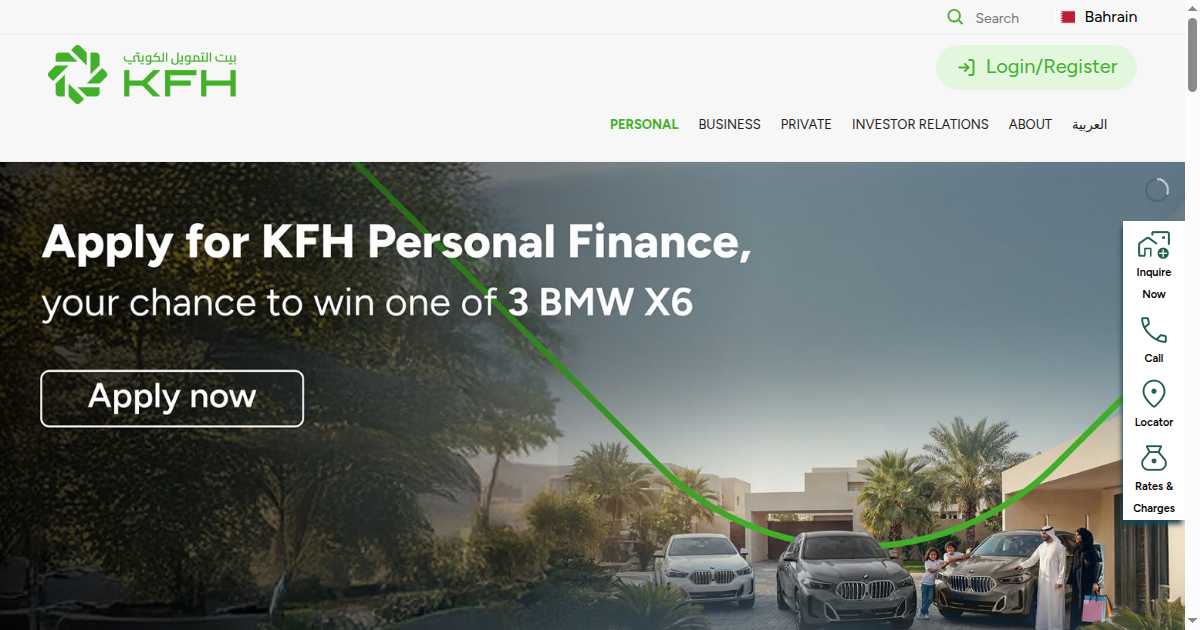Screen dimensions: 1200x630
Task: Click the search magnifier icon
Action: coord(955,17)
